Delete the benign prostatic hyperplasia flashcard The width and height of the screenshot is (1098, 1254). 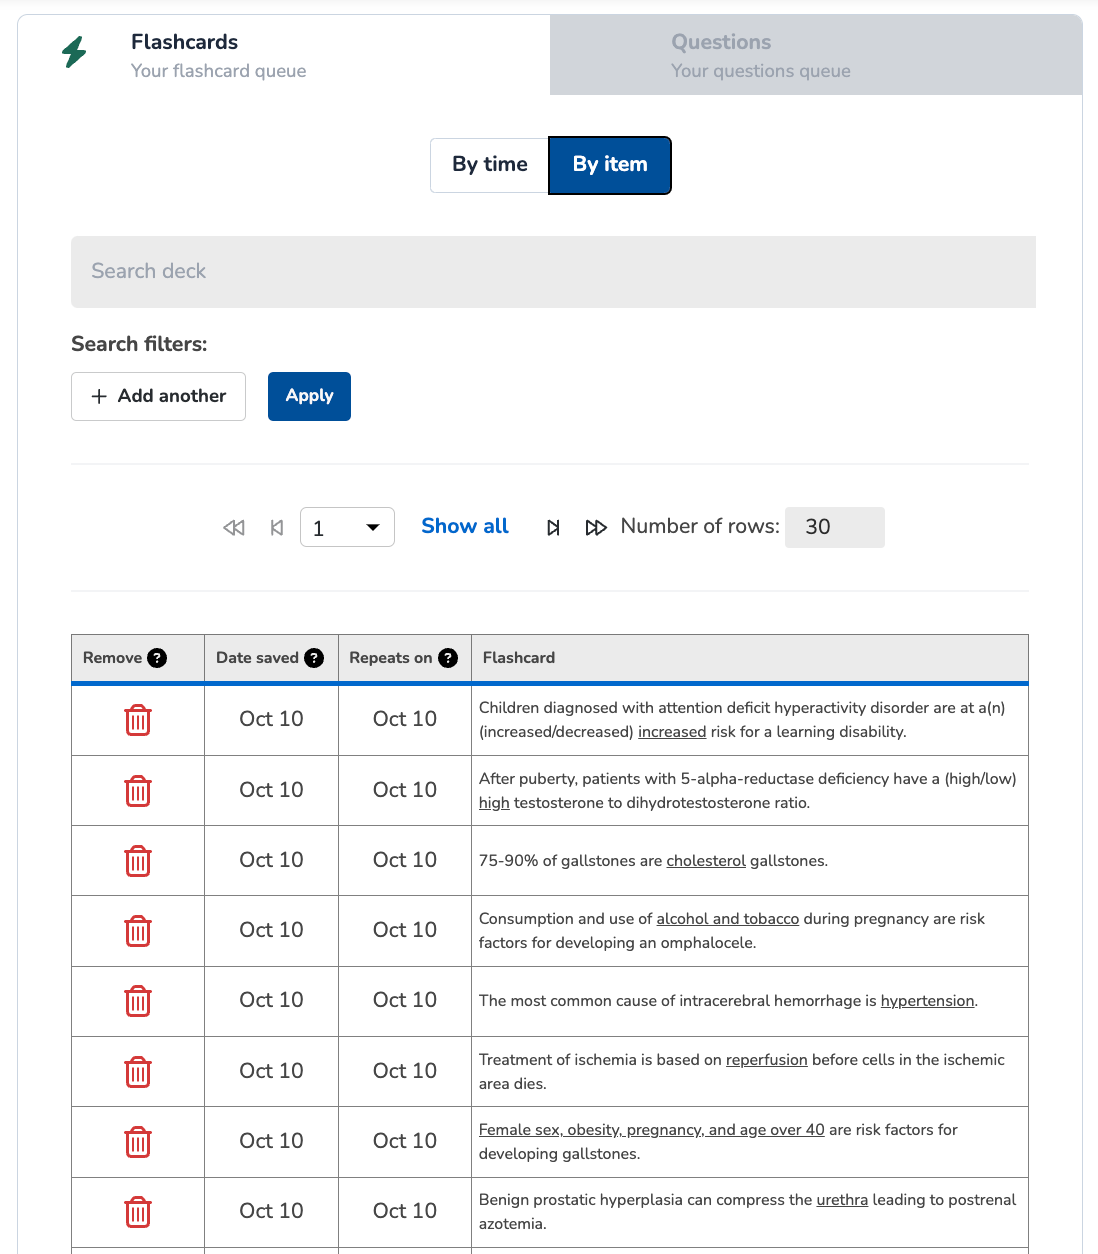click(x=138, y=1212)
